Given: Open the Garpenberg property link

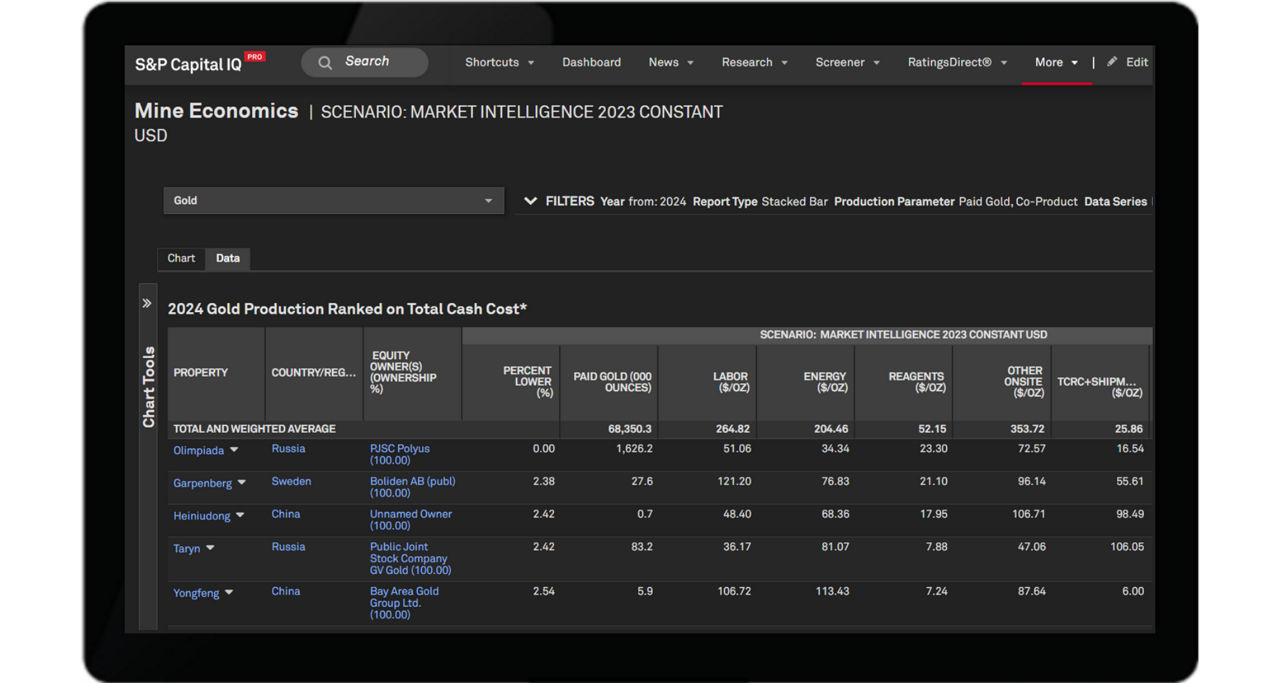Looking at the screenshot, I should [x=202, y=483].
